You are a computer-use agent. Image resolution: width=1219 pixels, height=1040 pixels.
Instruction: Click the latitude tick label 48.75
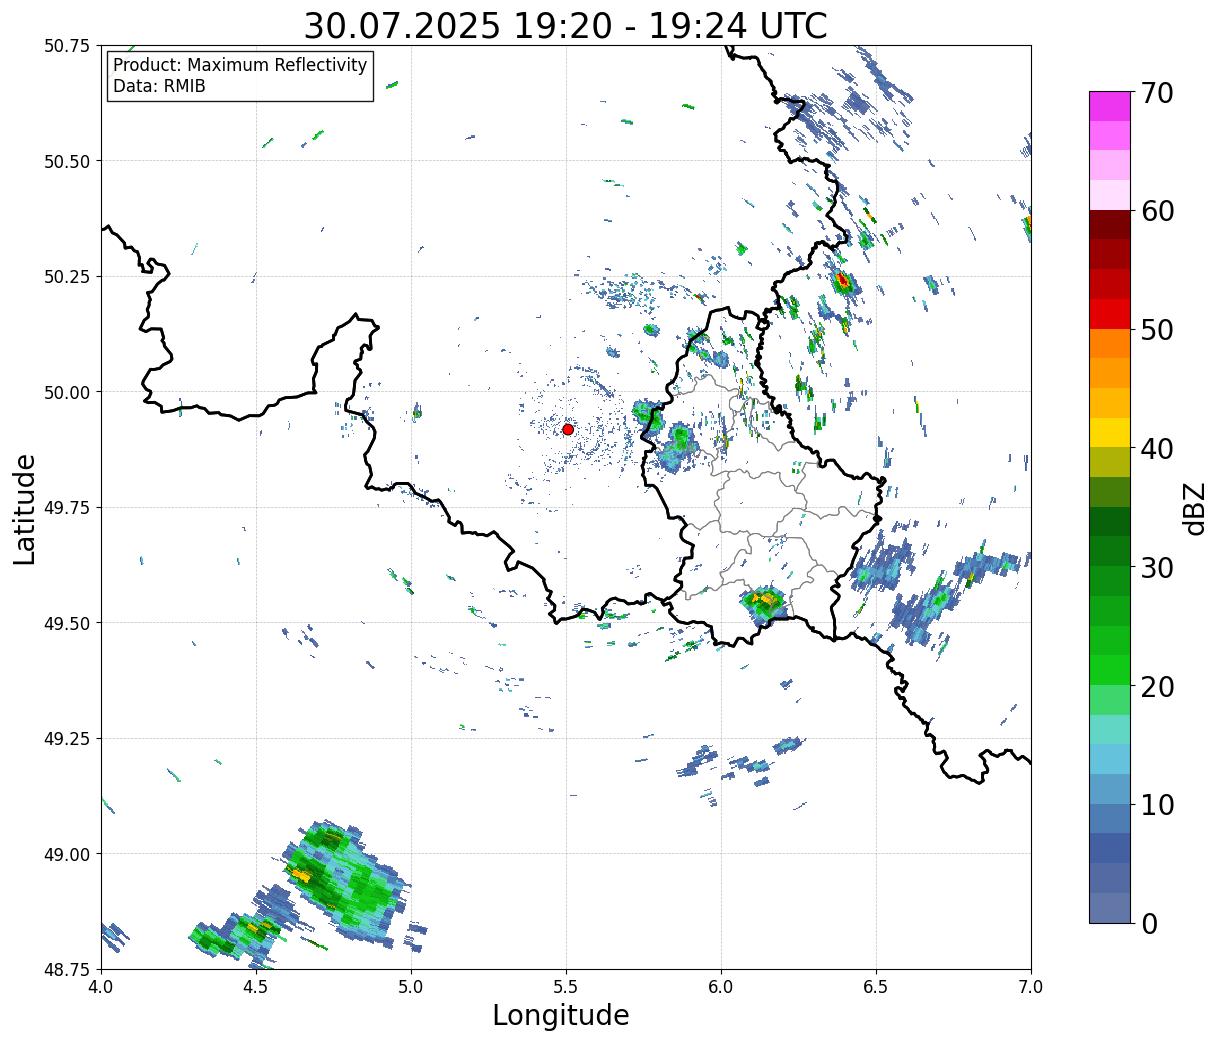[67, 969]
